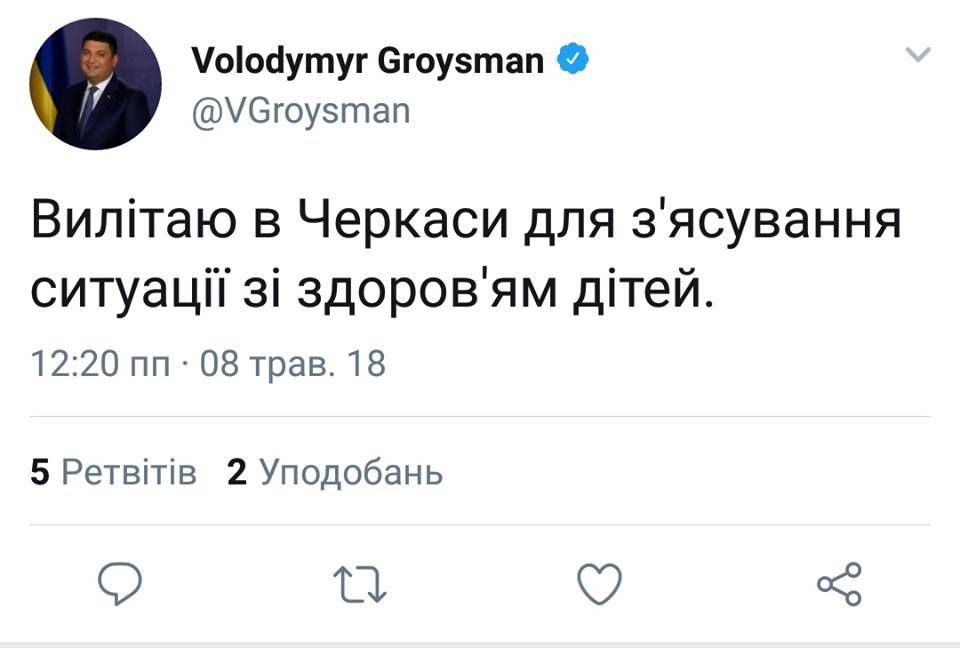Tap the share icon below the tweet
This screenshot has height=648, width=960.
(839, 584)
